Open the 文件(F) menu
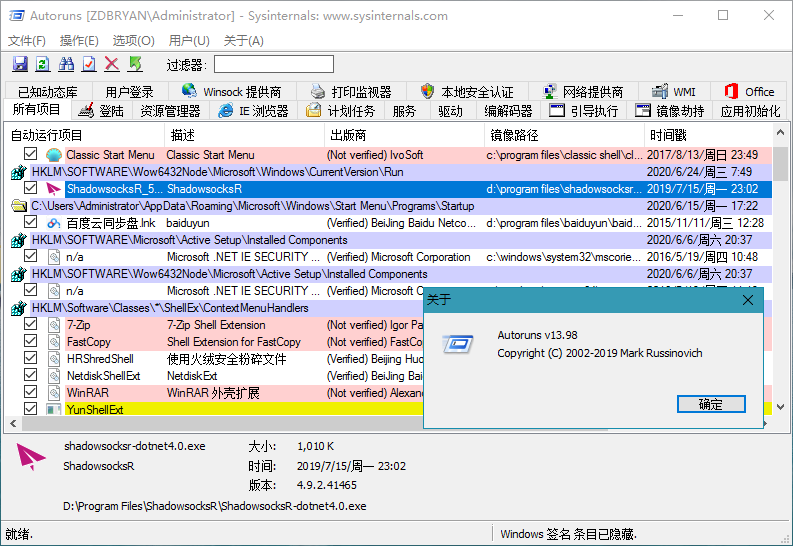 point(27,41)
